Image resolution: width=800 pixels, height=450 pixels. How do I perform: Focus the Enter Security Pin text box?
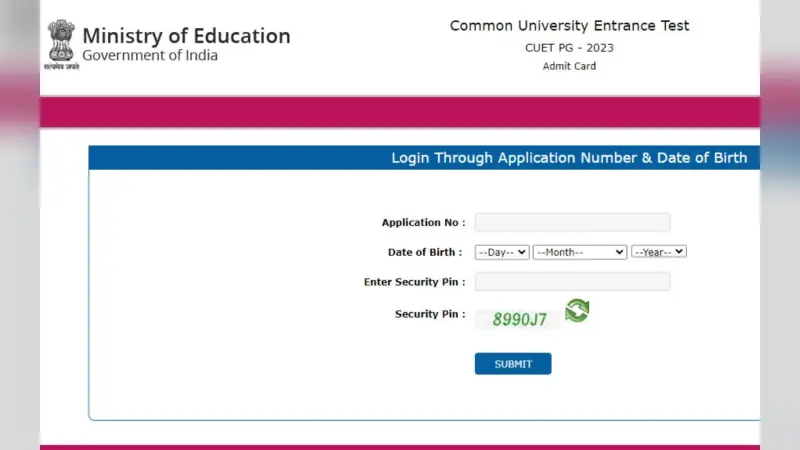(x=572, y=282)
